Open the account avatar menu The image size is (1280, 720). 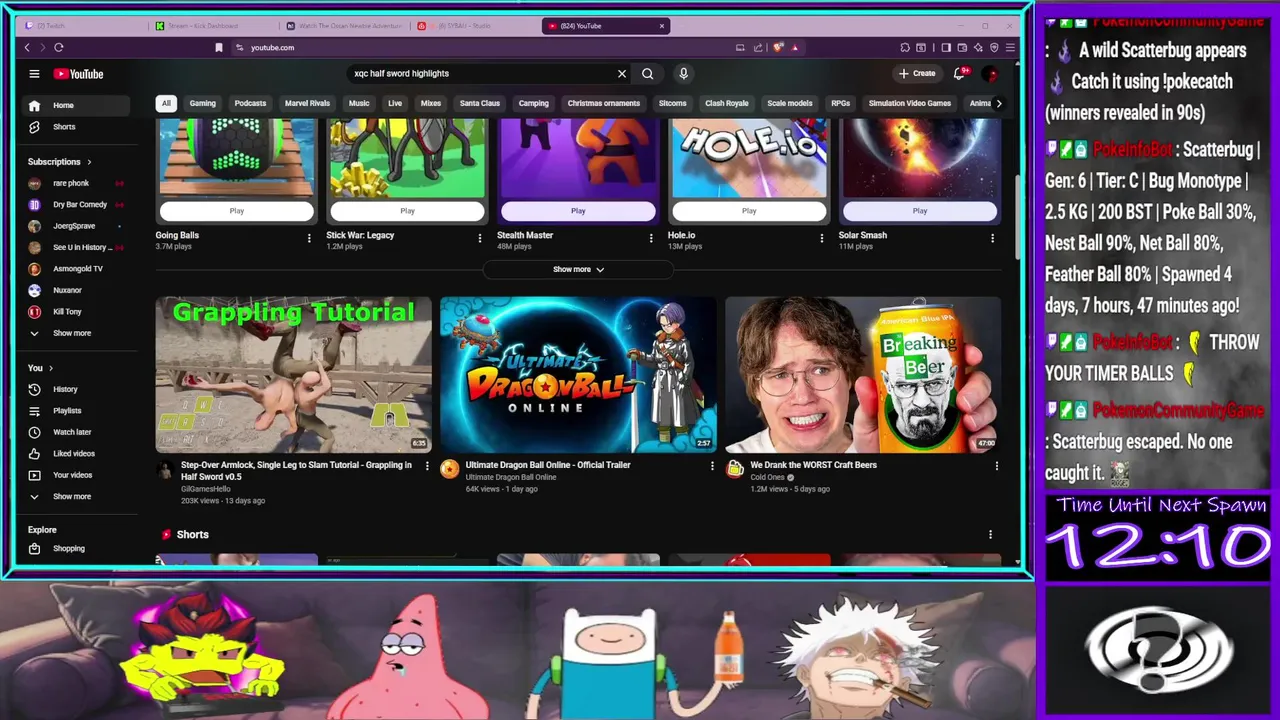coord(990,73)
